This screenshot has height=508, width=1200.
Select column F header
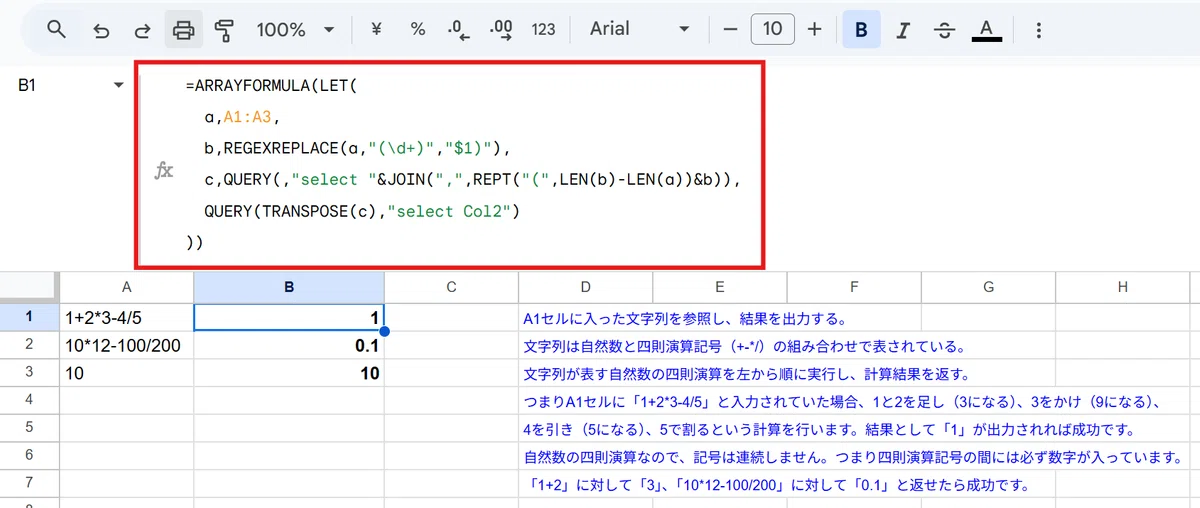854,287
